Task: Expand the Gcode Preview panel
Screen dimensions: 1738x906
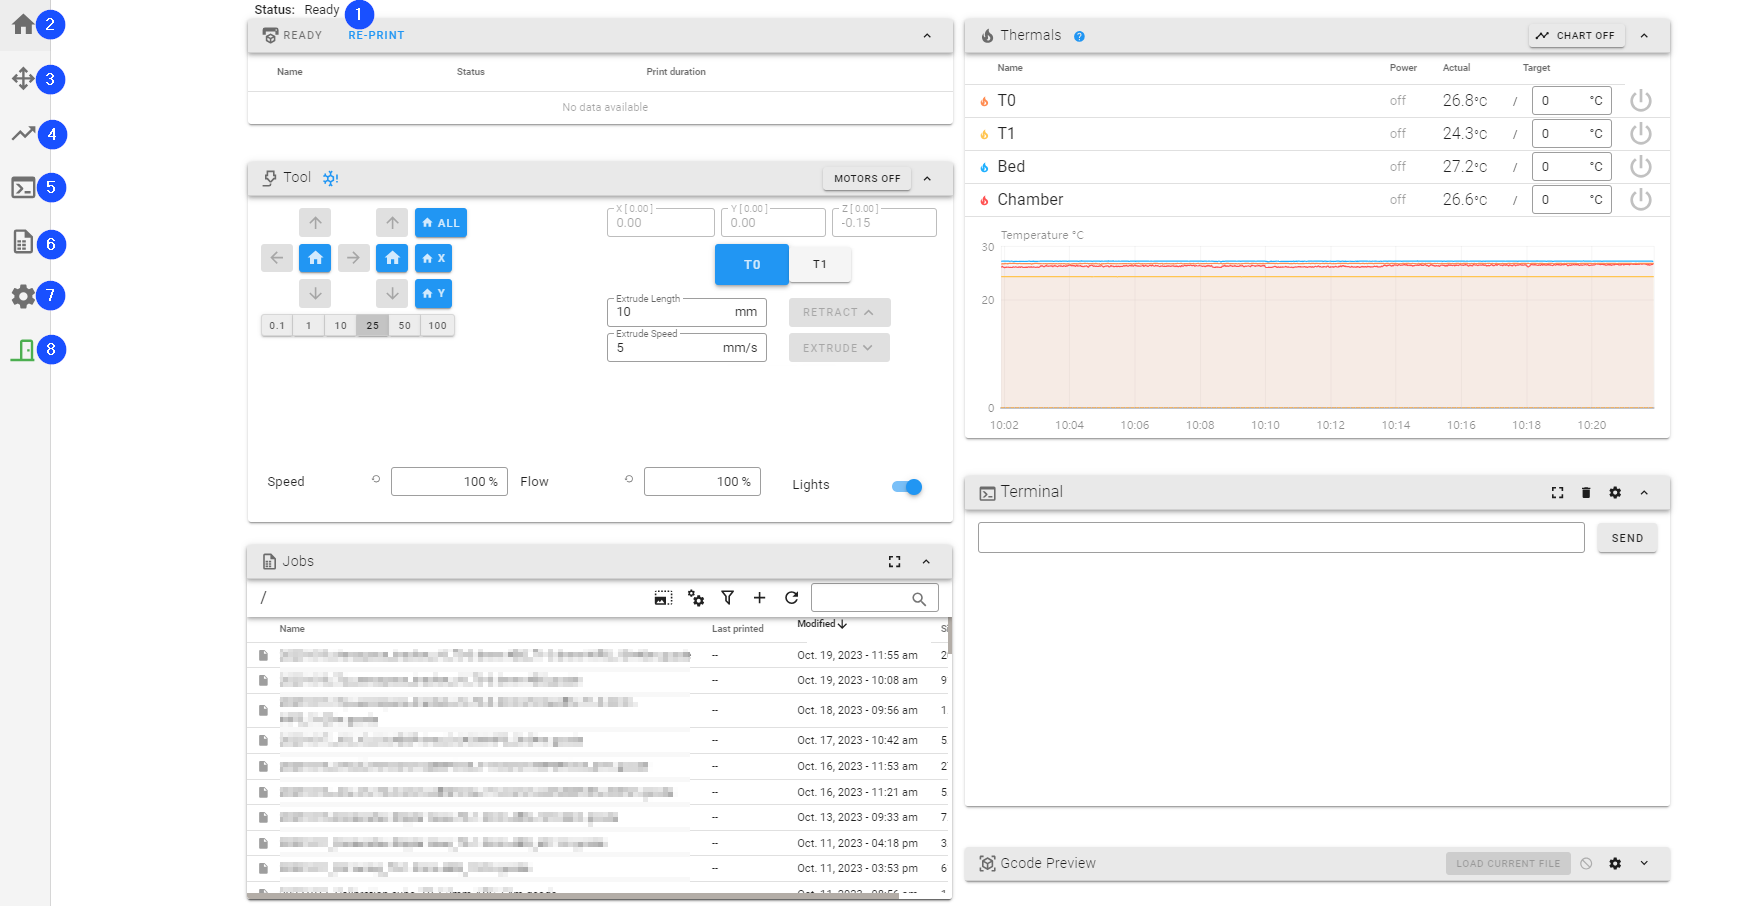Action: click(x=1644, y=863)
